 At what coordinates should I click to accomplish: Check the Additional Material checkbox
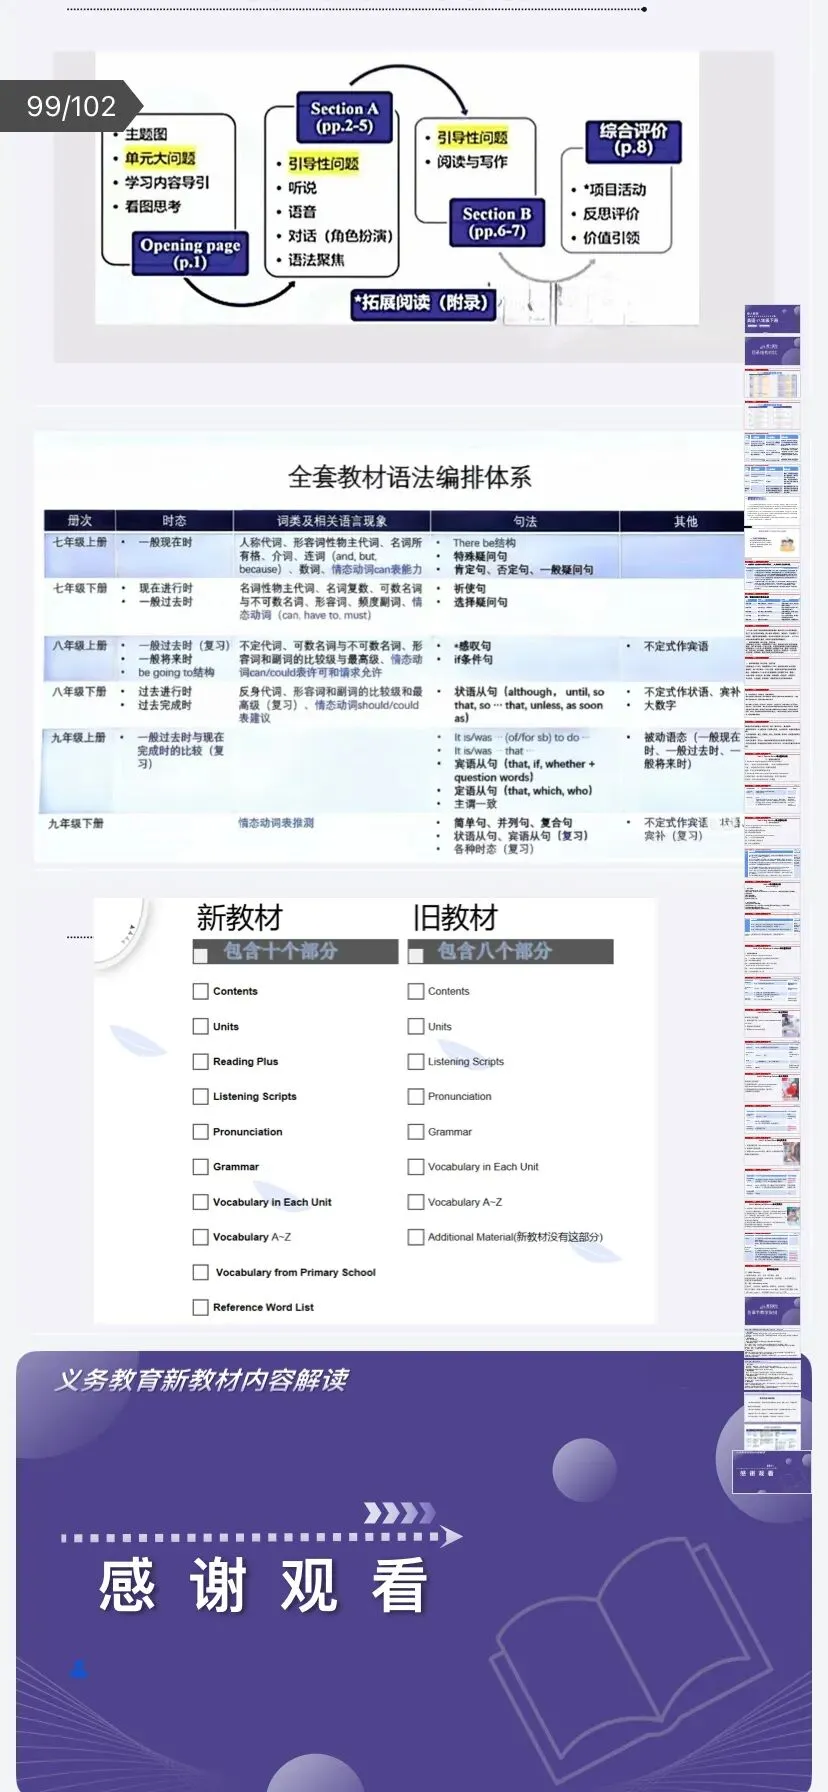tap(415, 1237)
